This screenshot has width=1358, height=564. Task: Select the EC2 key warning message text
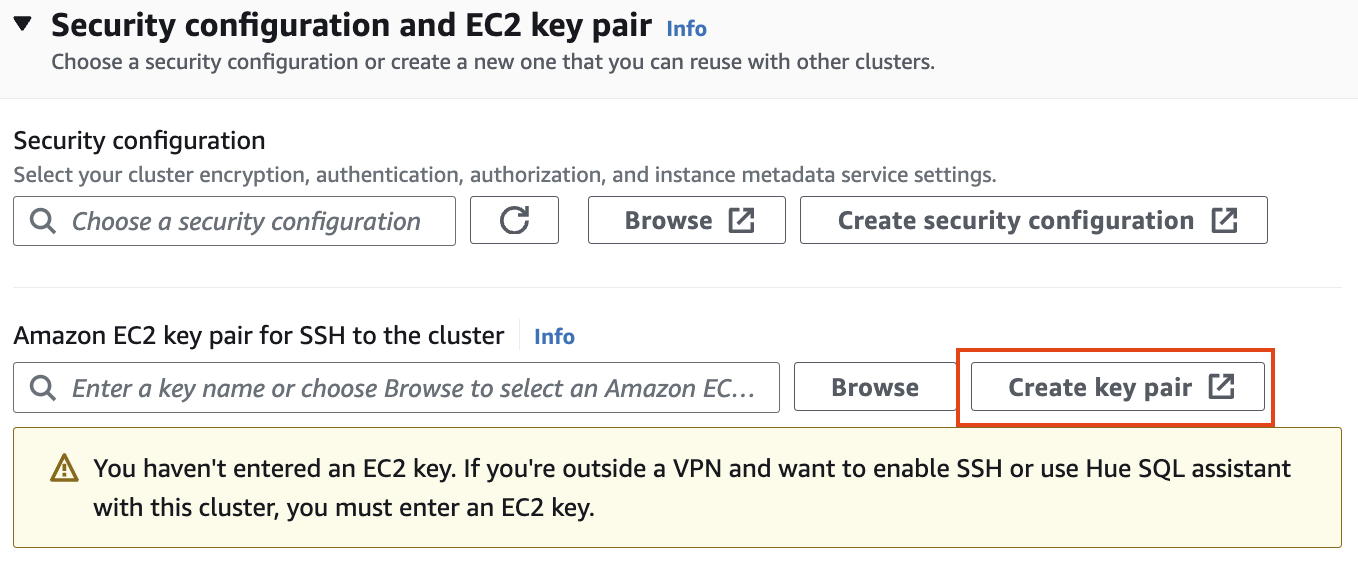pos(692,488)
